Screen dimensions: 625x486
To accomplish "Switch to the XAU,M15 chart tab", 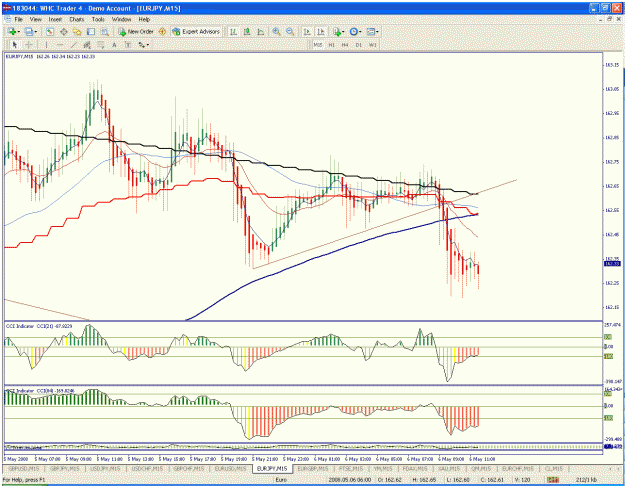I will click(449, 468).
